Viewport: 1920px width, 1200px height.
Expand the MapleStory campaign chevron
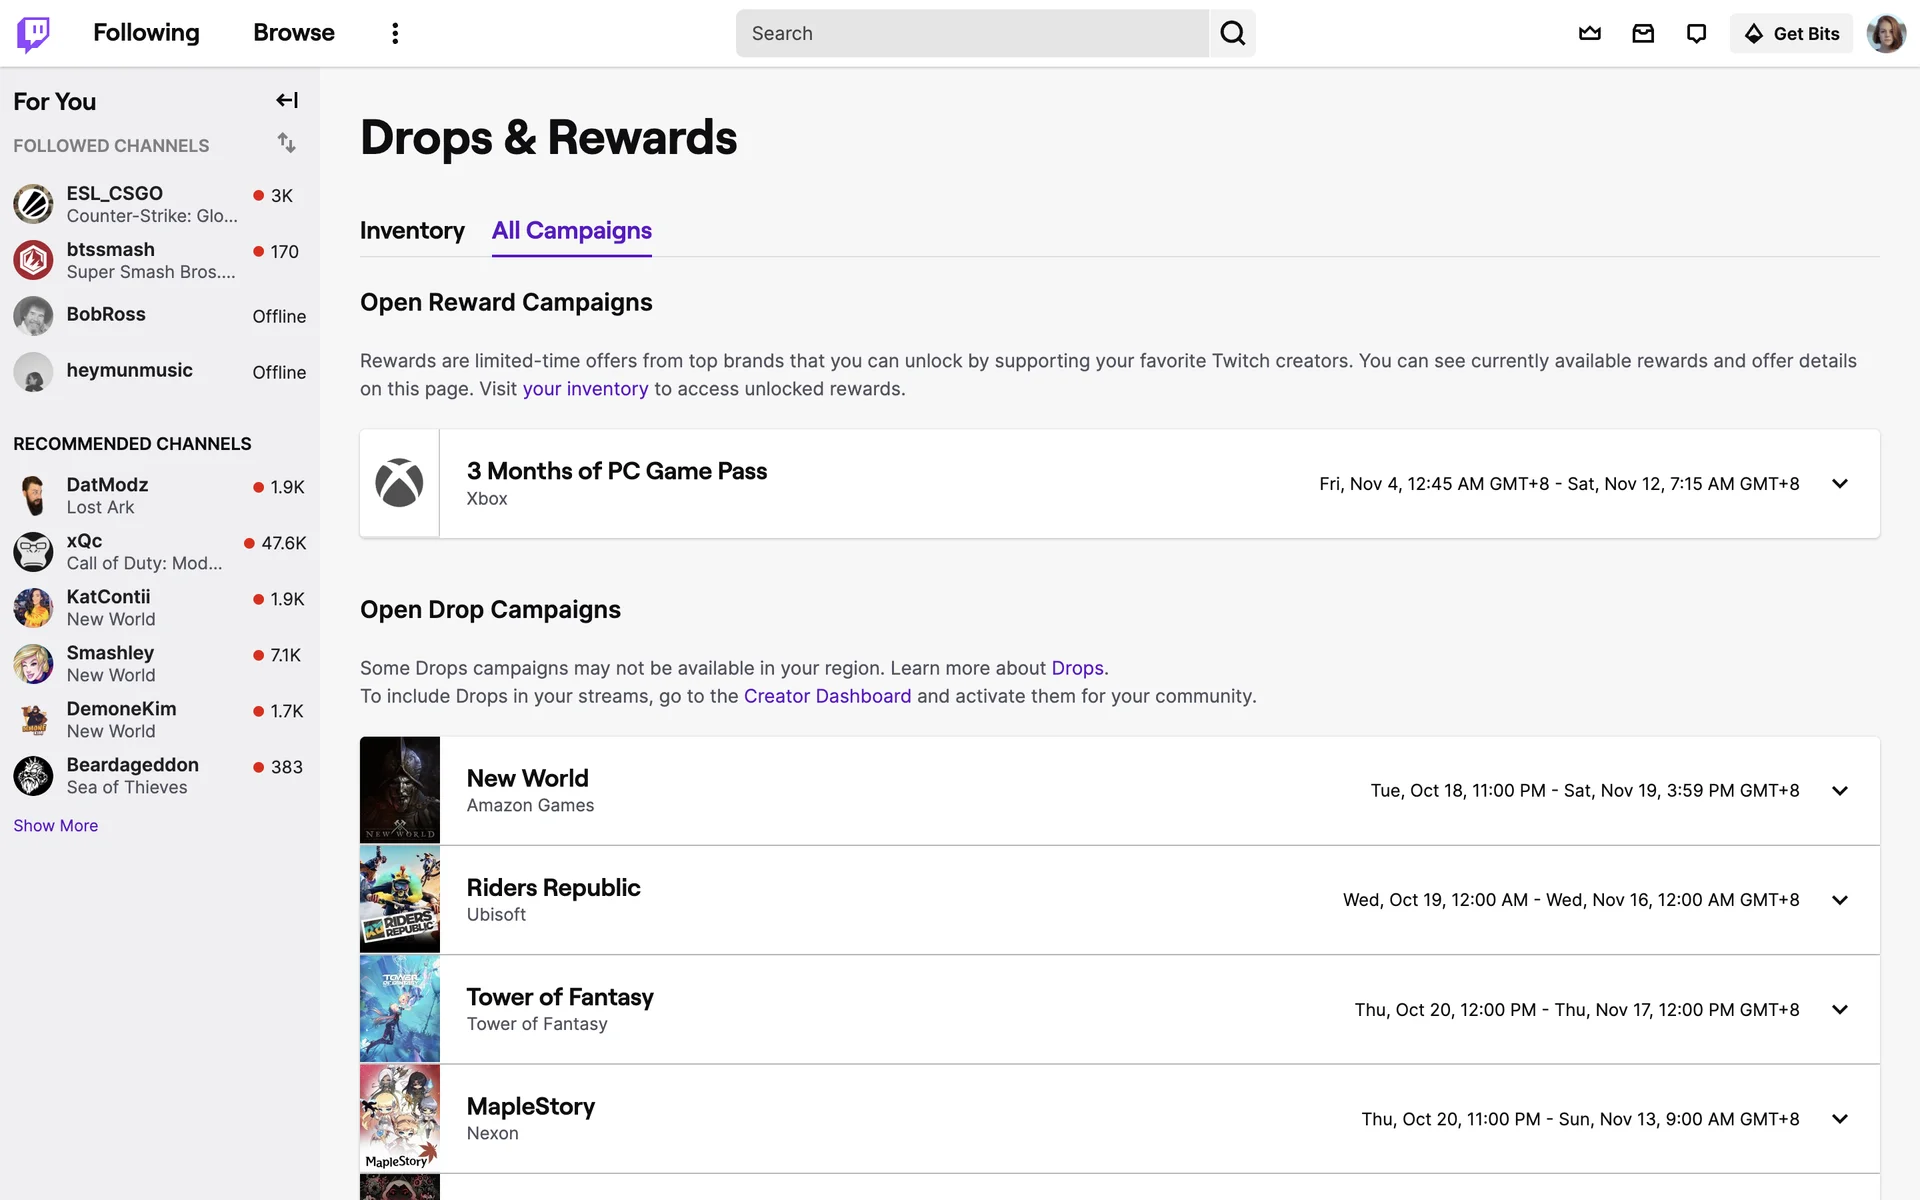click(x=1839, y=1119)
